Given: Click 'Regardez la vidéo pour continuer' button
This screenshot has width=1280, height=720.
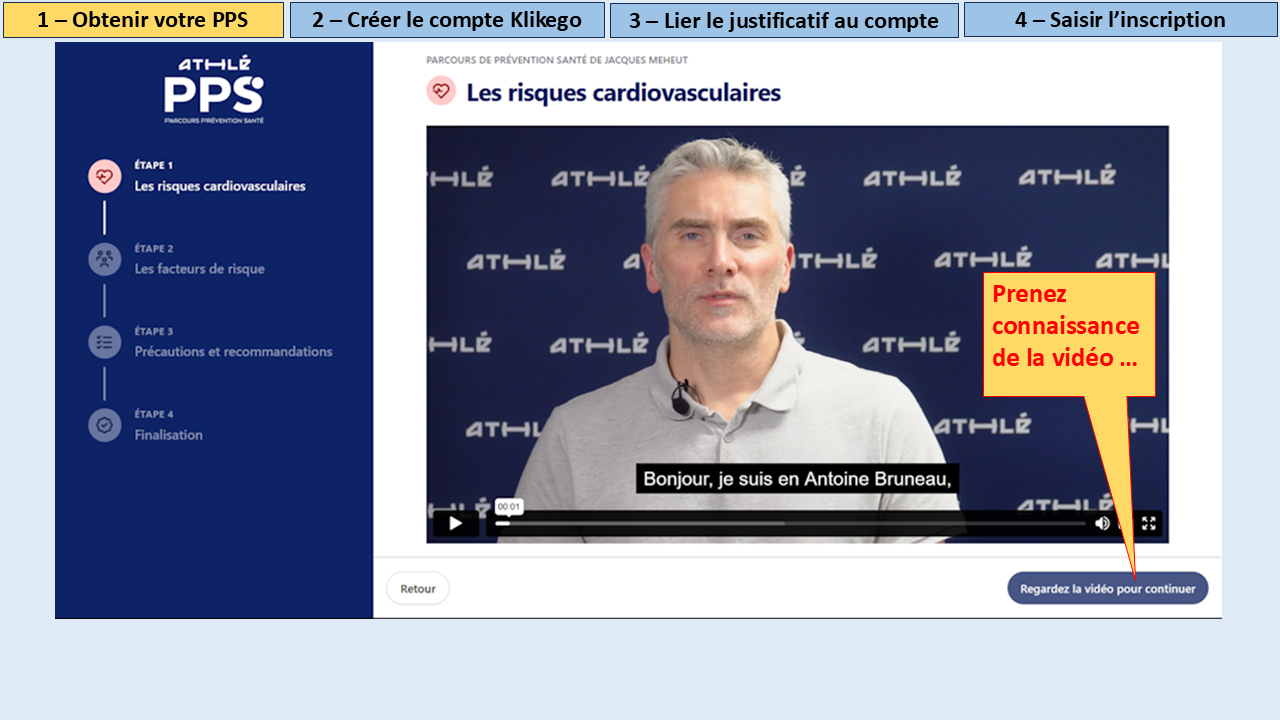Looking at the screenshot, I should pos(1107,589).
